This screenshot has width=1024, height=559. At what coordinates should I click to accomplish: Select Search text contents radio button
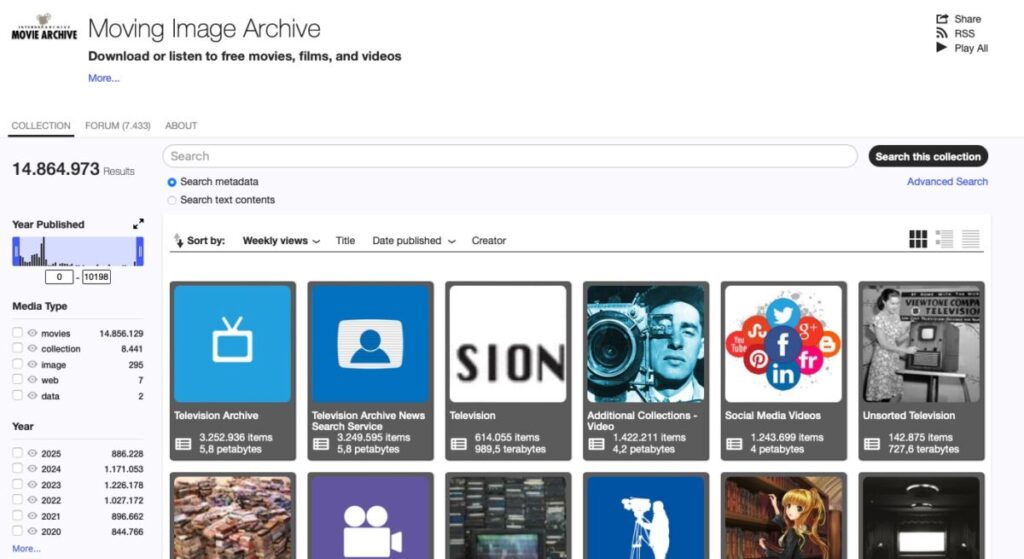pyautogui.click(x=172, y=200)
